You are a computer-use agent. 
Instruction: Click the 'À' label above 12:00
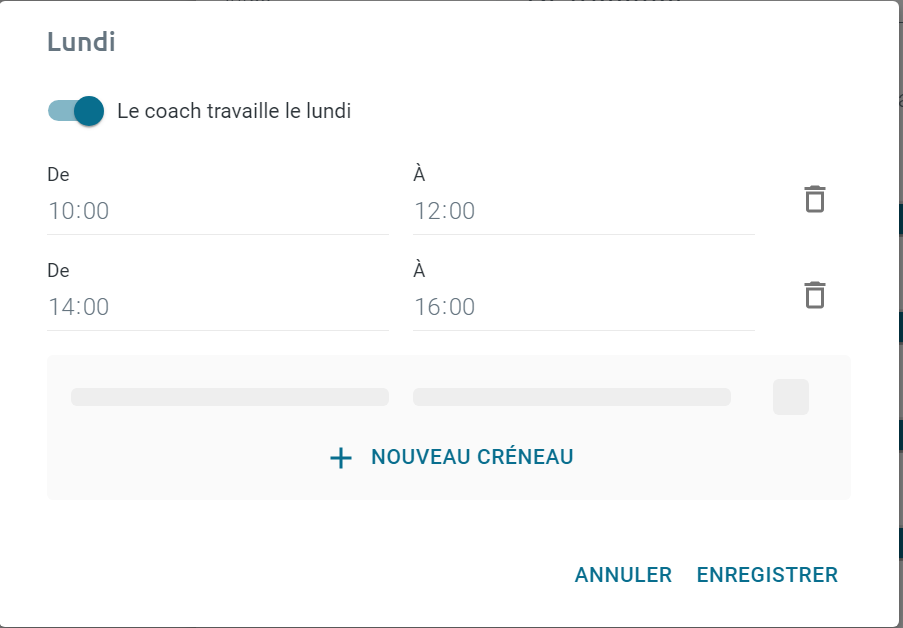(419, 173)
